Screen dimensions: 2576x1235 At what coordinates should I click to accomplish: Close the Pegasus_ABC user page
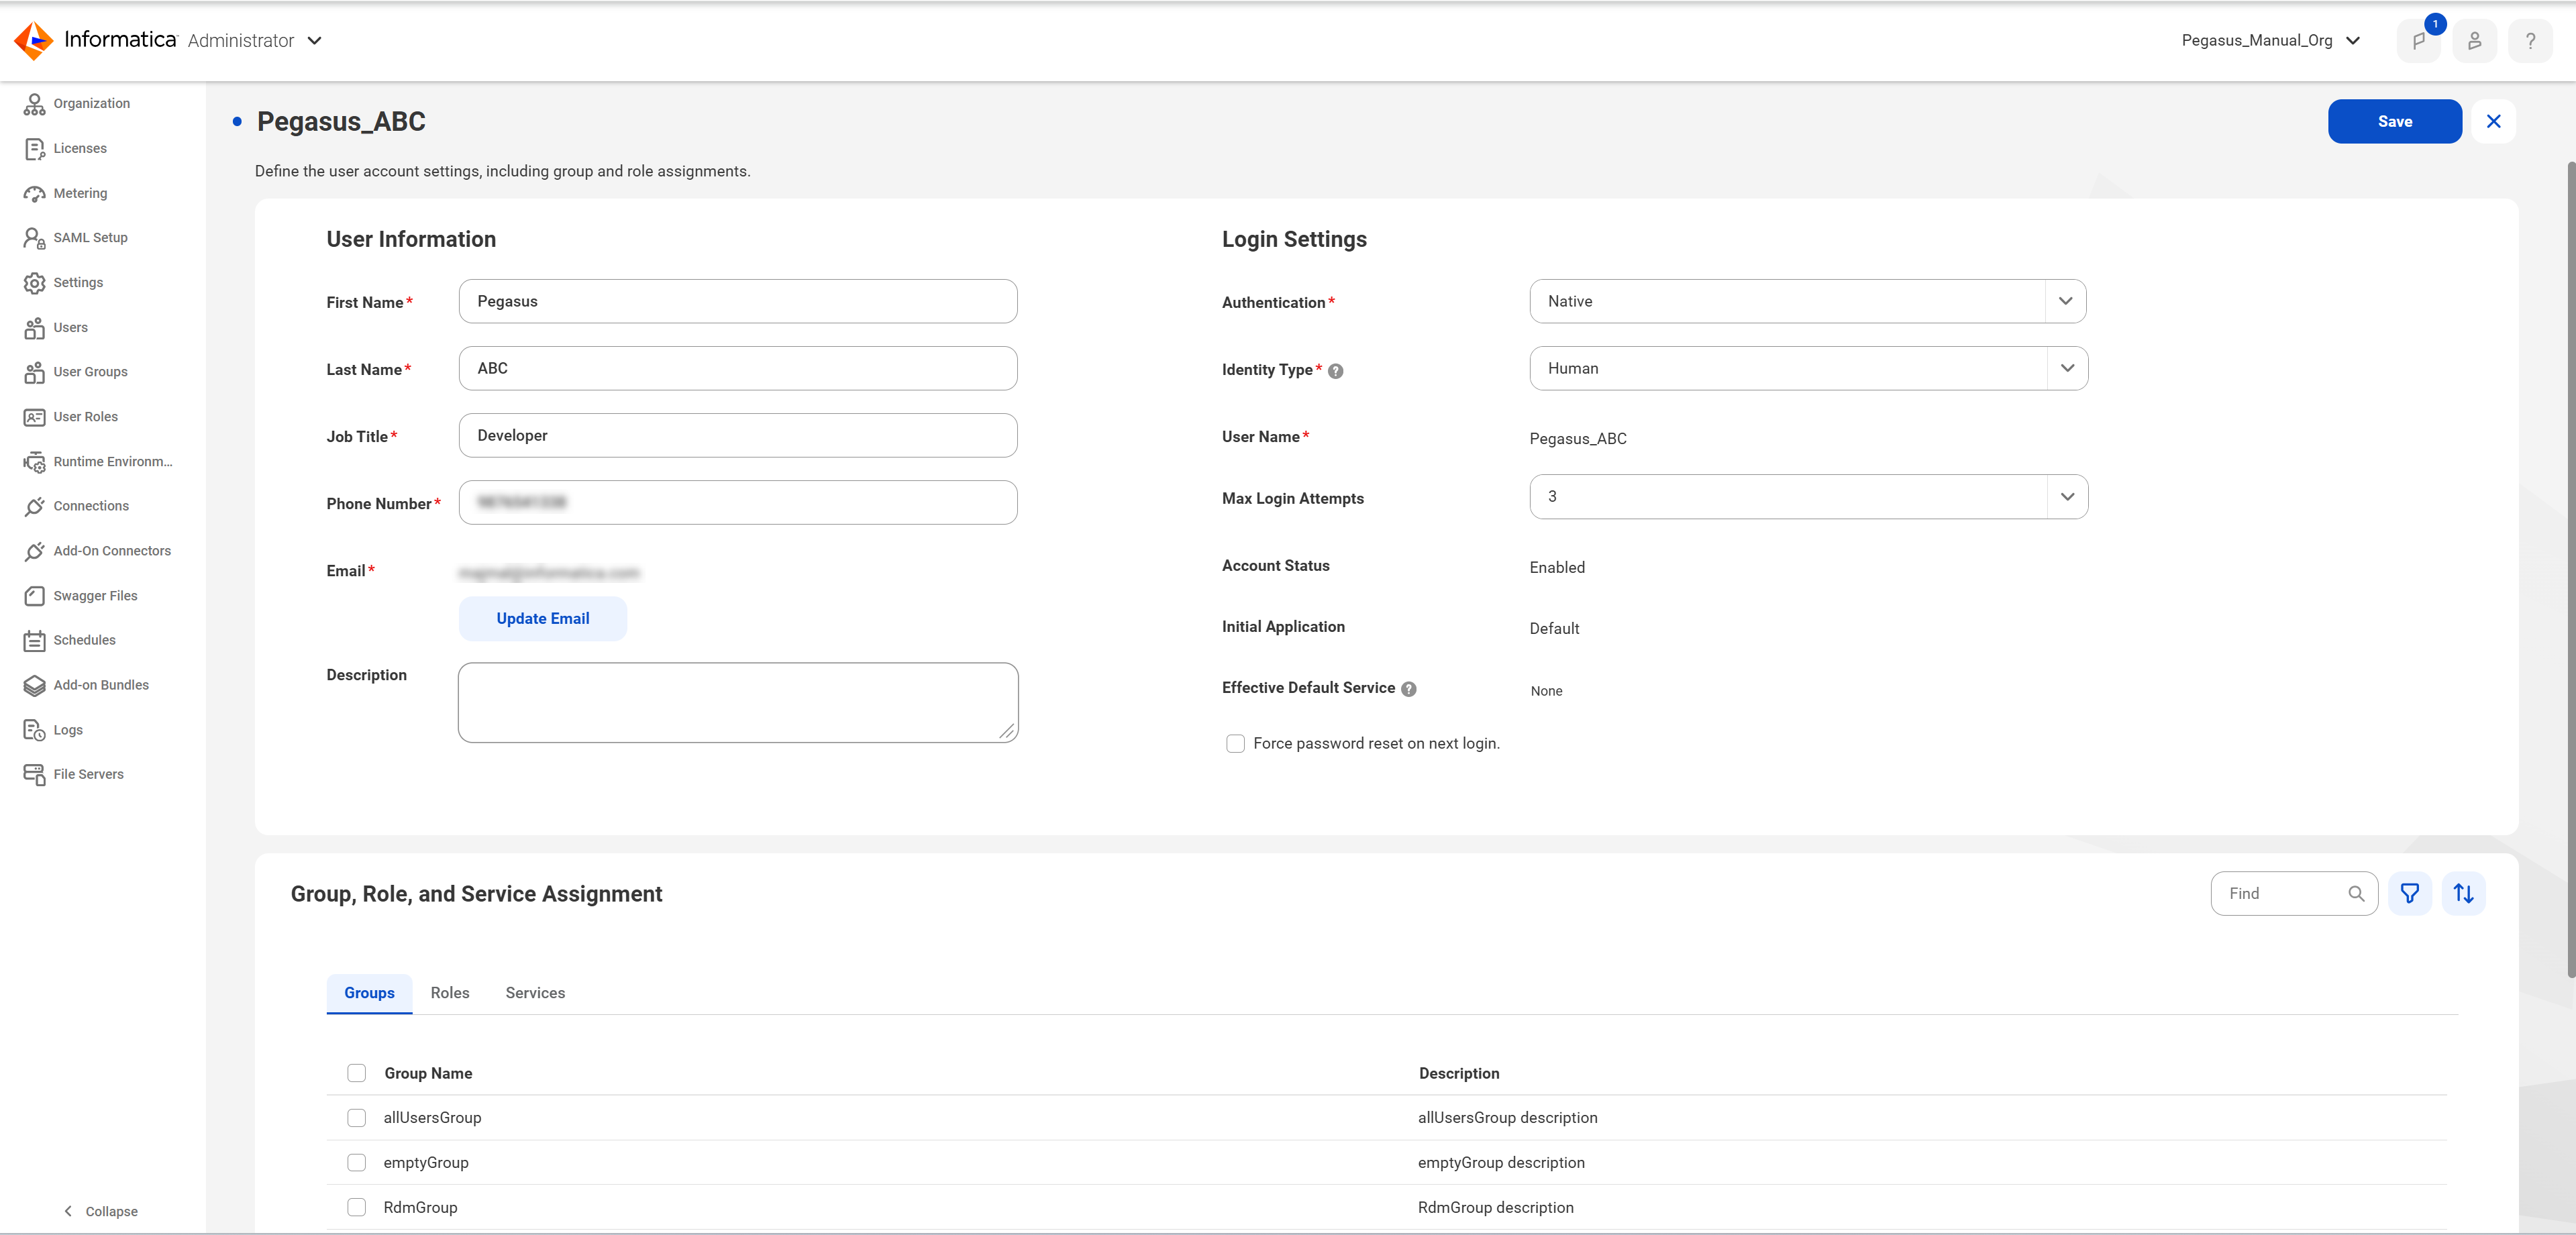2493,121
